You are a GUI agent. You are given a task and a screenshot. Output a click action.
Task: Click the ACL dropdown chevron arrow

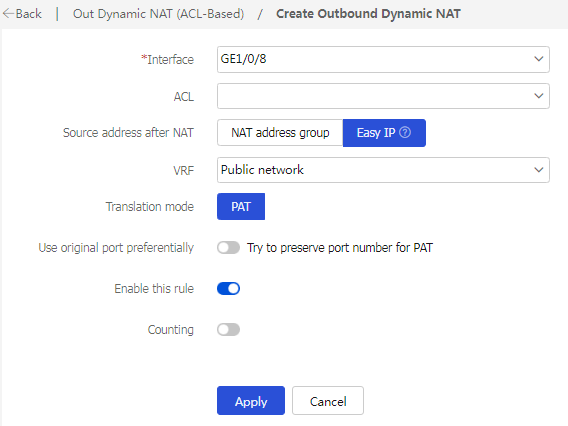pyautogui.click(x=539, y=96)
